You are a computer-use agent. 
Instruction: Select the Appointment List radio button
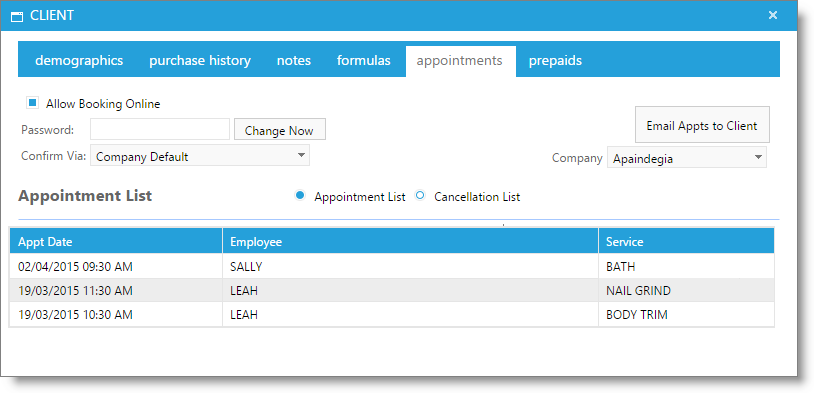coord(300,196)
